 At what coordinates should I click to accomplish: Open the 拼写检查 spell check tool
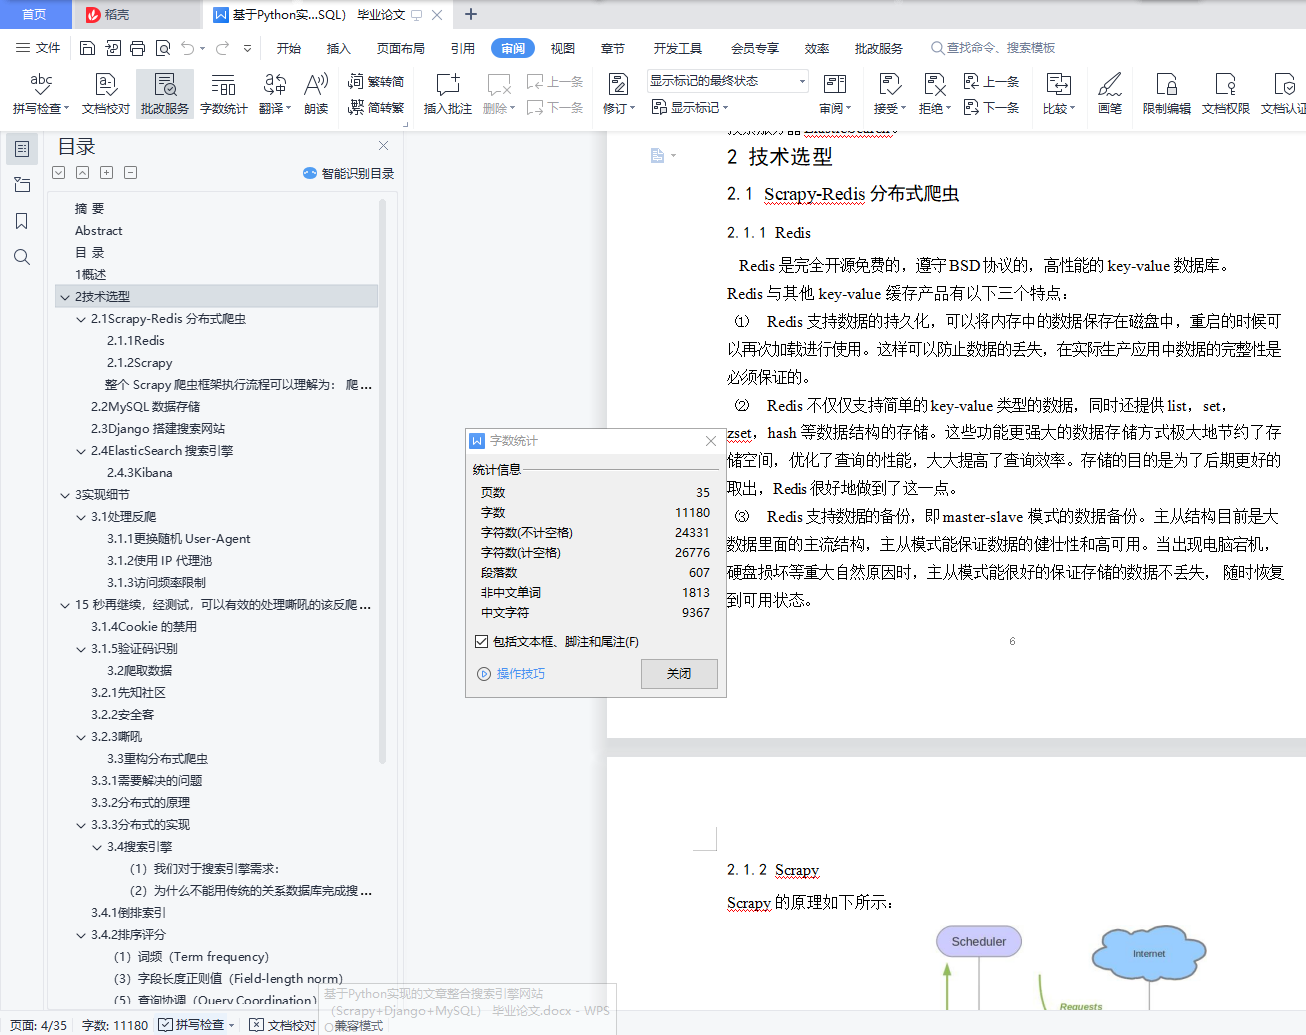point(41,93)
